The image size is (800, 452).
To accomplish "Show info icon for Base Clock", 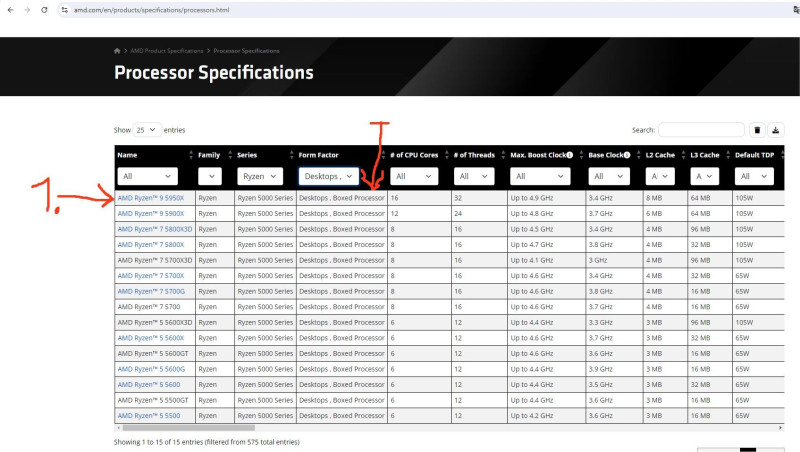I will pos(627,155).
